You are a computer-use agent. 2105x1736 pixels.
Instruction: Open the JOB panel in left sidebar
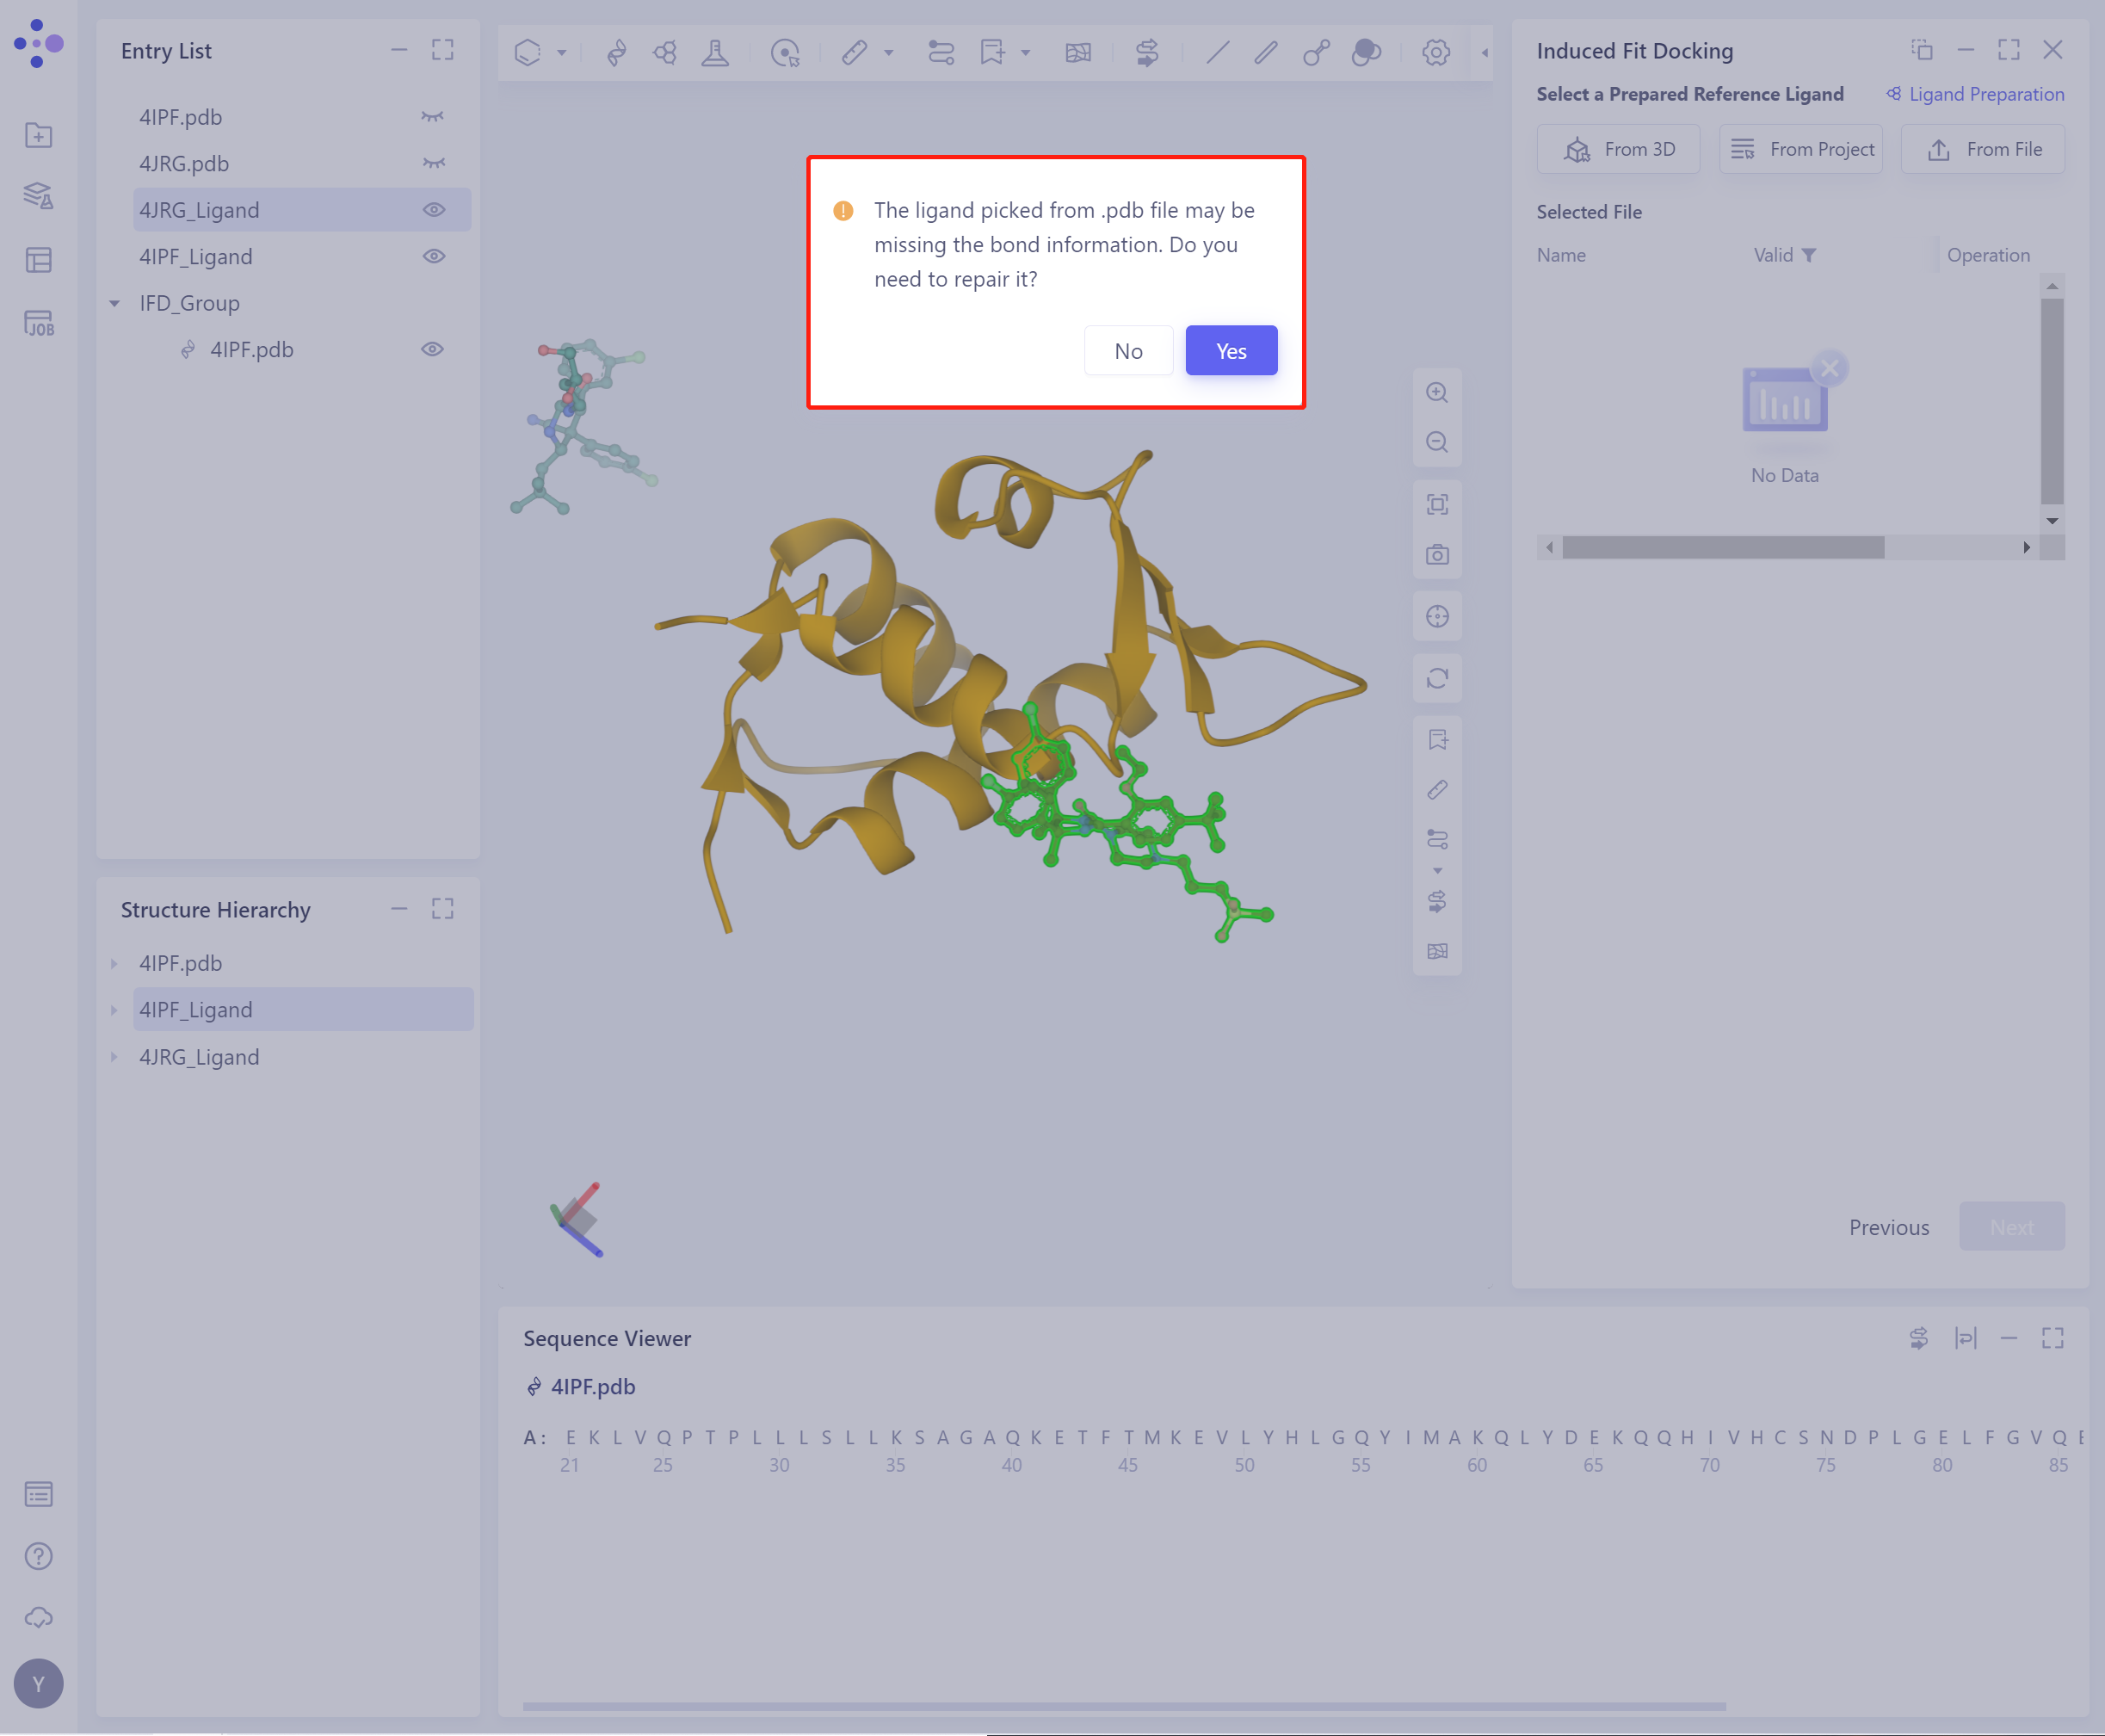click(x=38, y=324)
